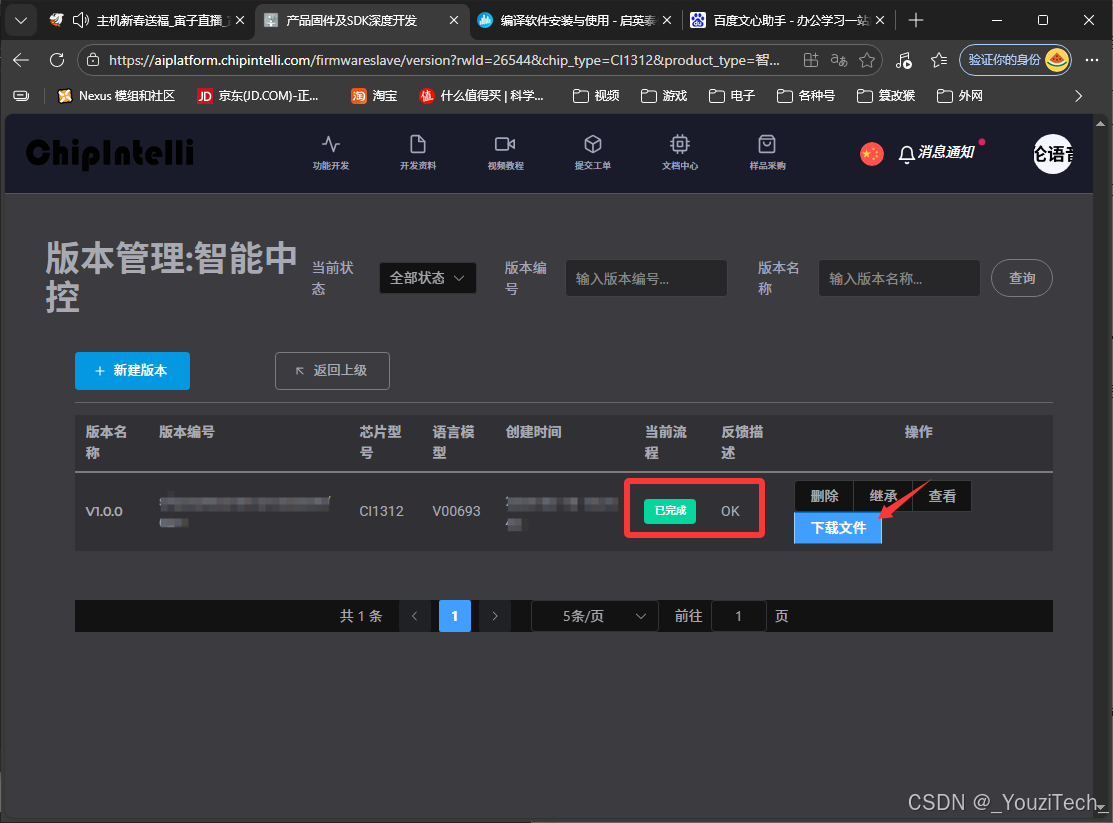Click the media music note toolbar icon
Screen dimensions: 1113x823
point(904,60)
